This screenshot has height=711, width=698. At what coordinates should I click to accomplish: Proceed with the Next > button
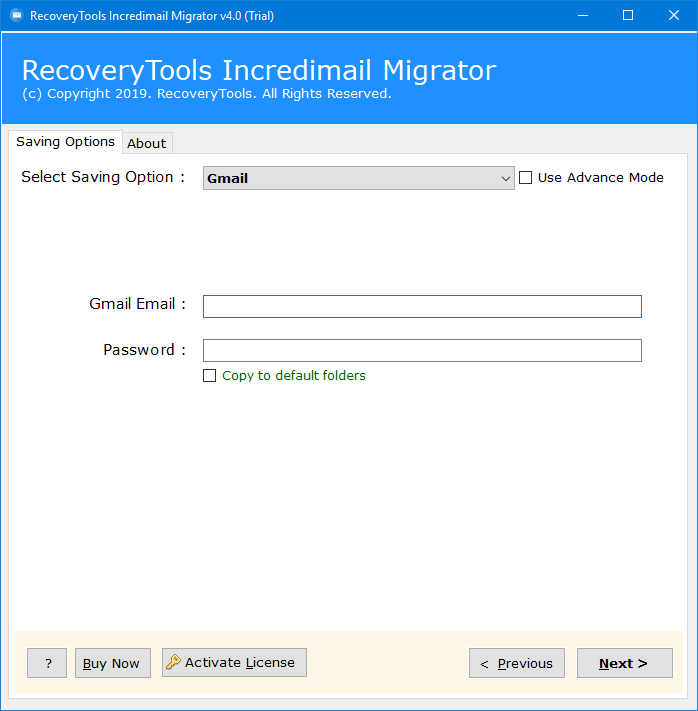(625, 663)
